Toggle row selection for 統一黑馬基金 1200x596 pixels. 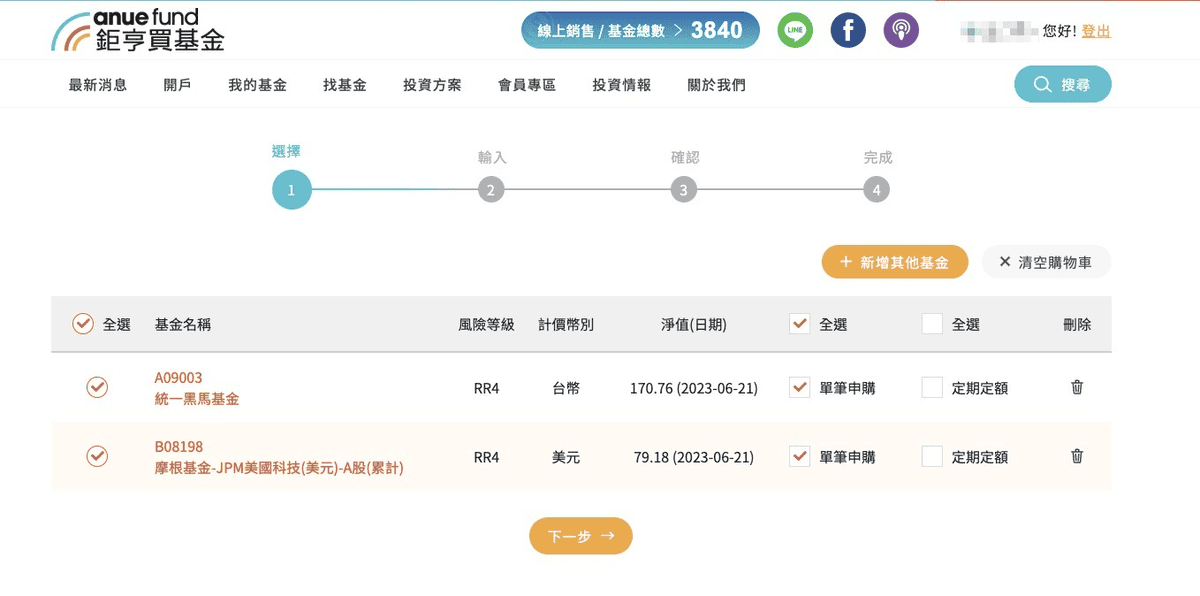pyautogui.click(x=97, y=387)
